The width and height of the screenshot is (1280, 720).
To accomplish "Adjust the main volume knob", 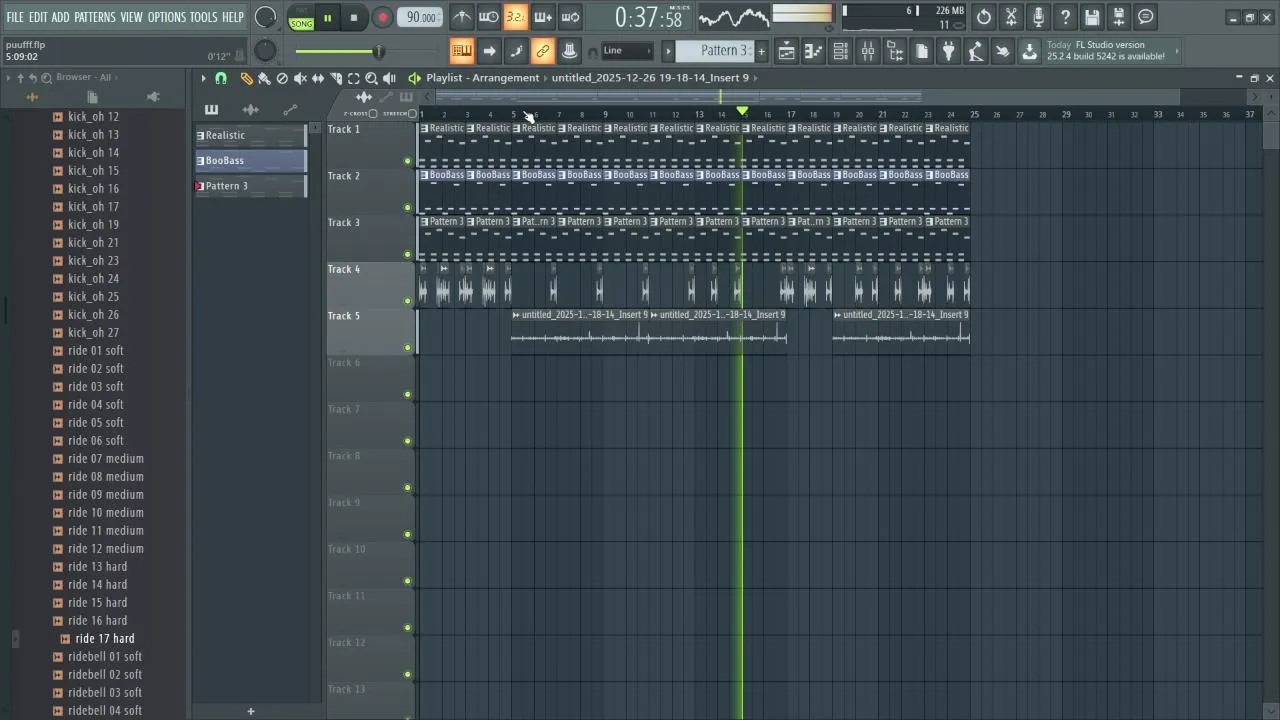I will tap(265, 17).
